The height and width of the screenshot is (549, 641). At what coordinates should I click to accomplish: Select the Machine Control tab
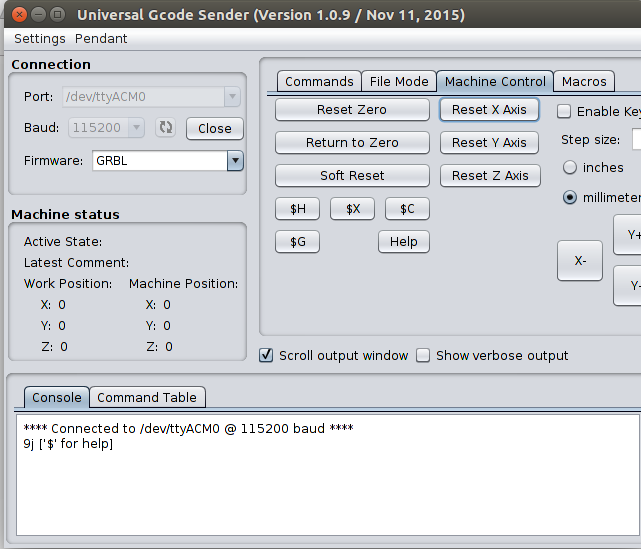(x=495, y=81)
